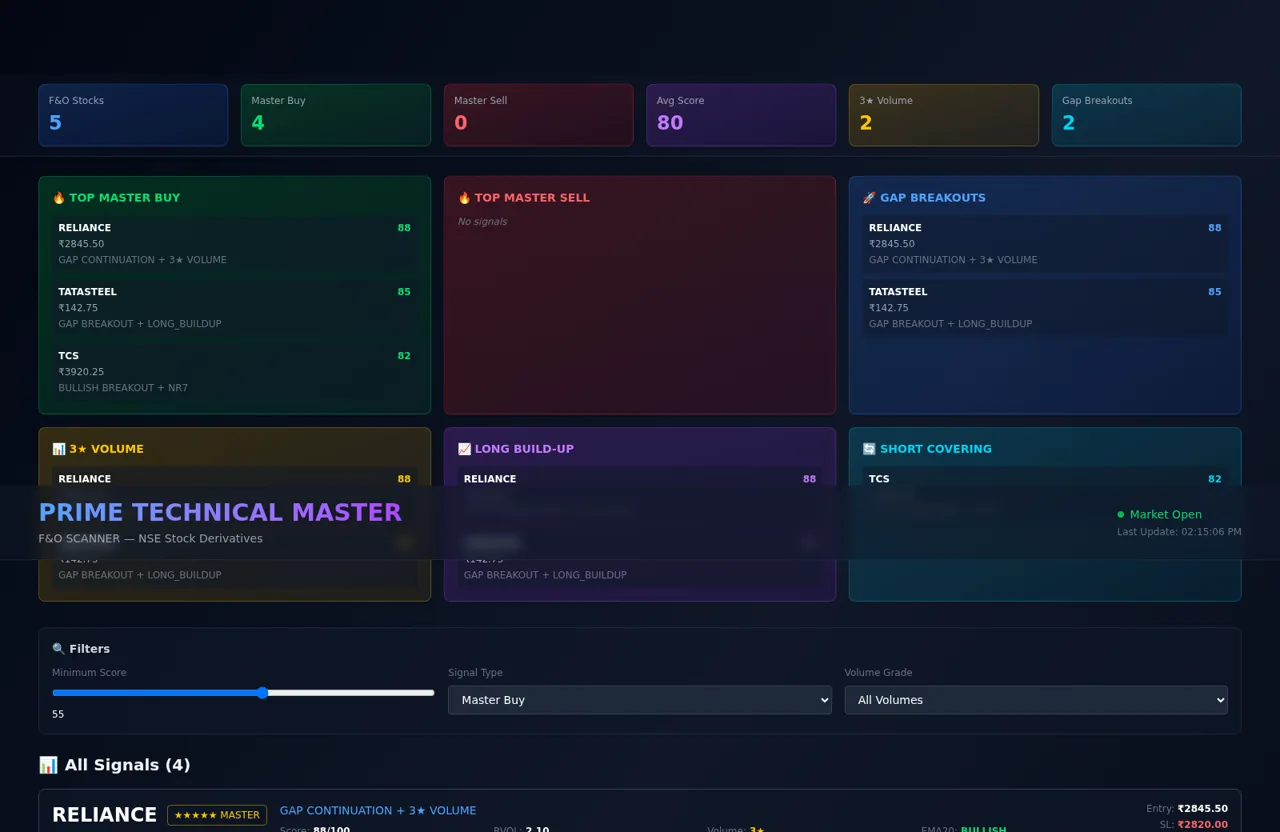Open the Signal Type dropdown showing Master Buy

coord(640,700)
